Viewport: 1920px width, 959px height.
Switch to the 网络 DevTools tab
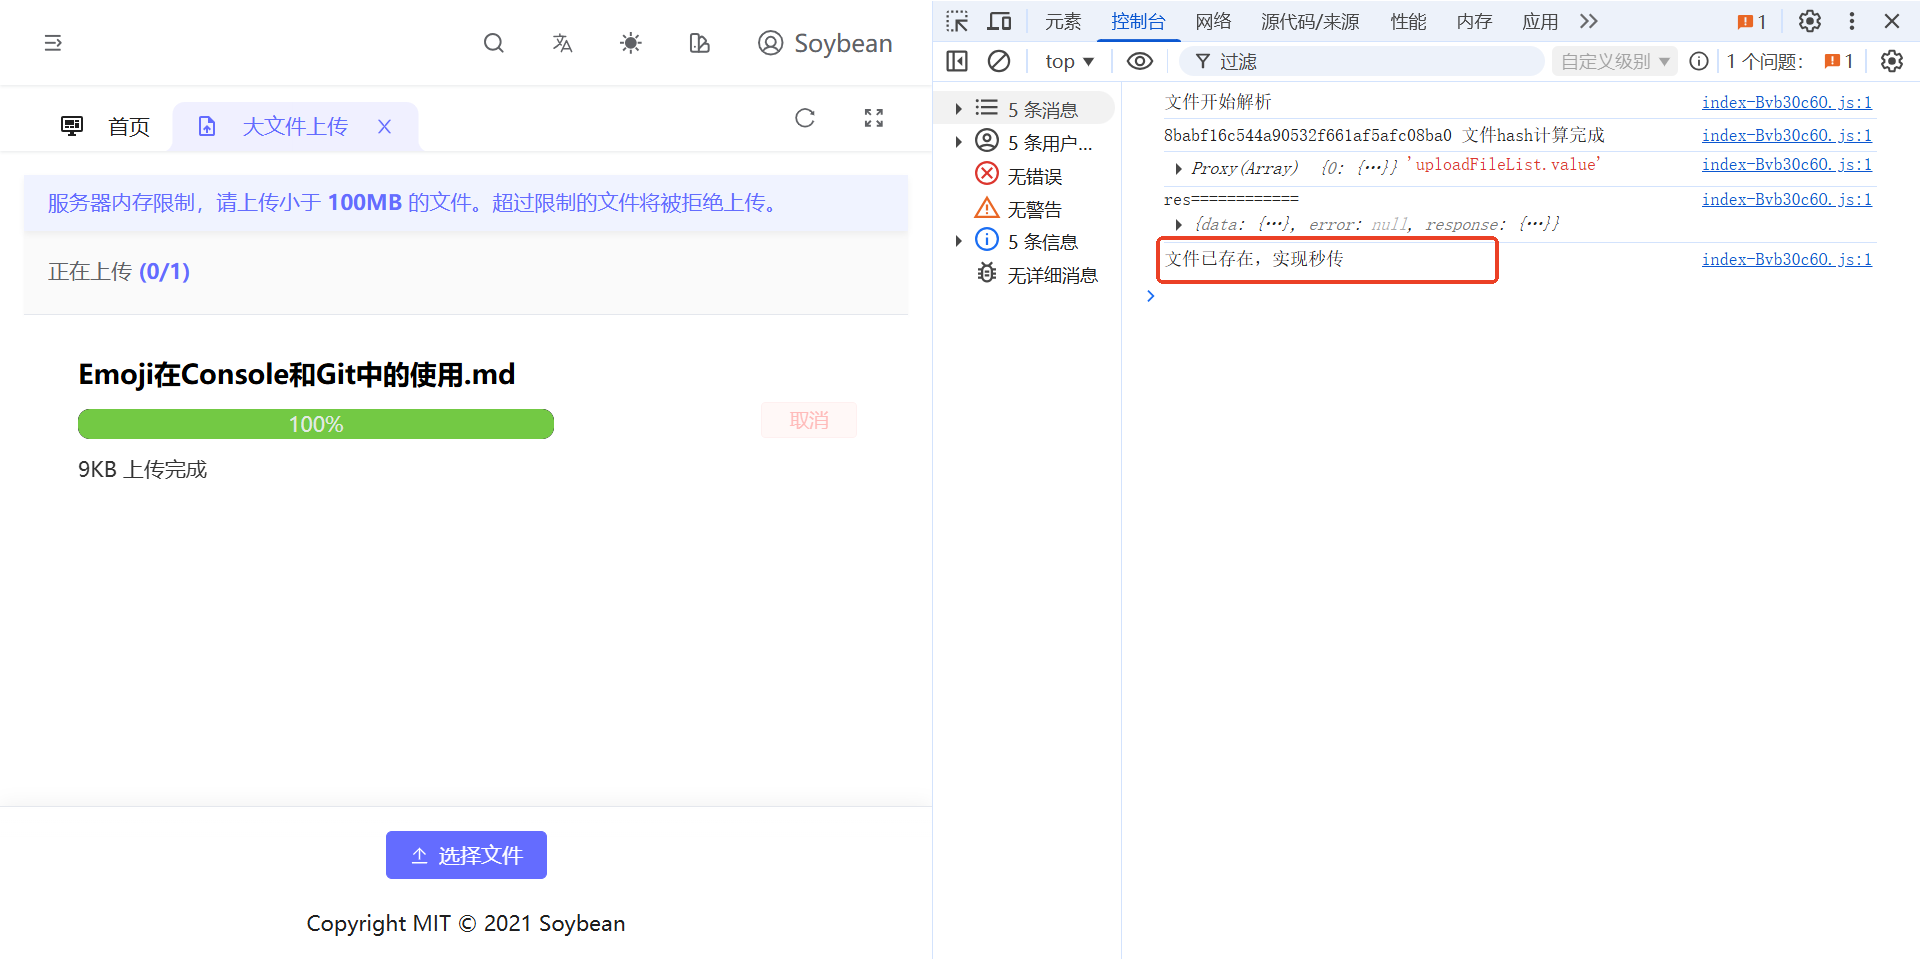[x=1213, y=21]
